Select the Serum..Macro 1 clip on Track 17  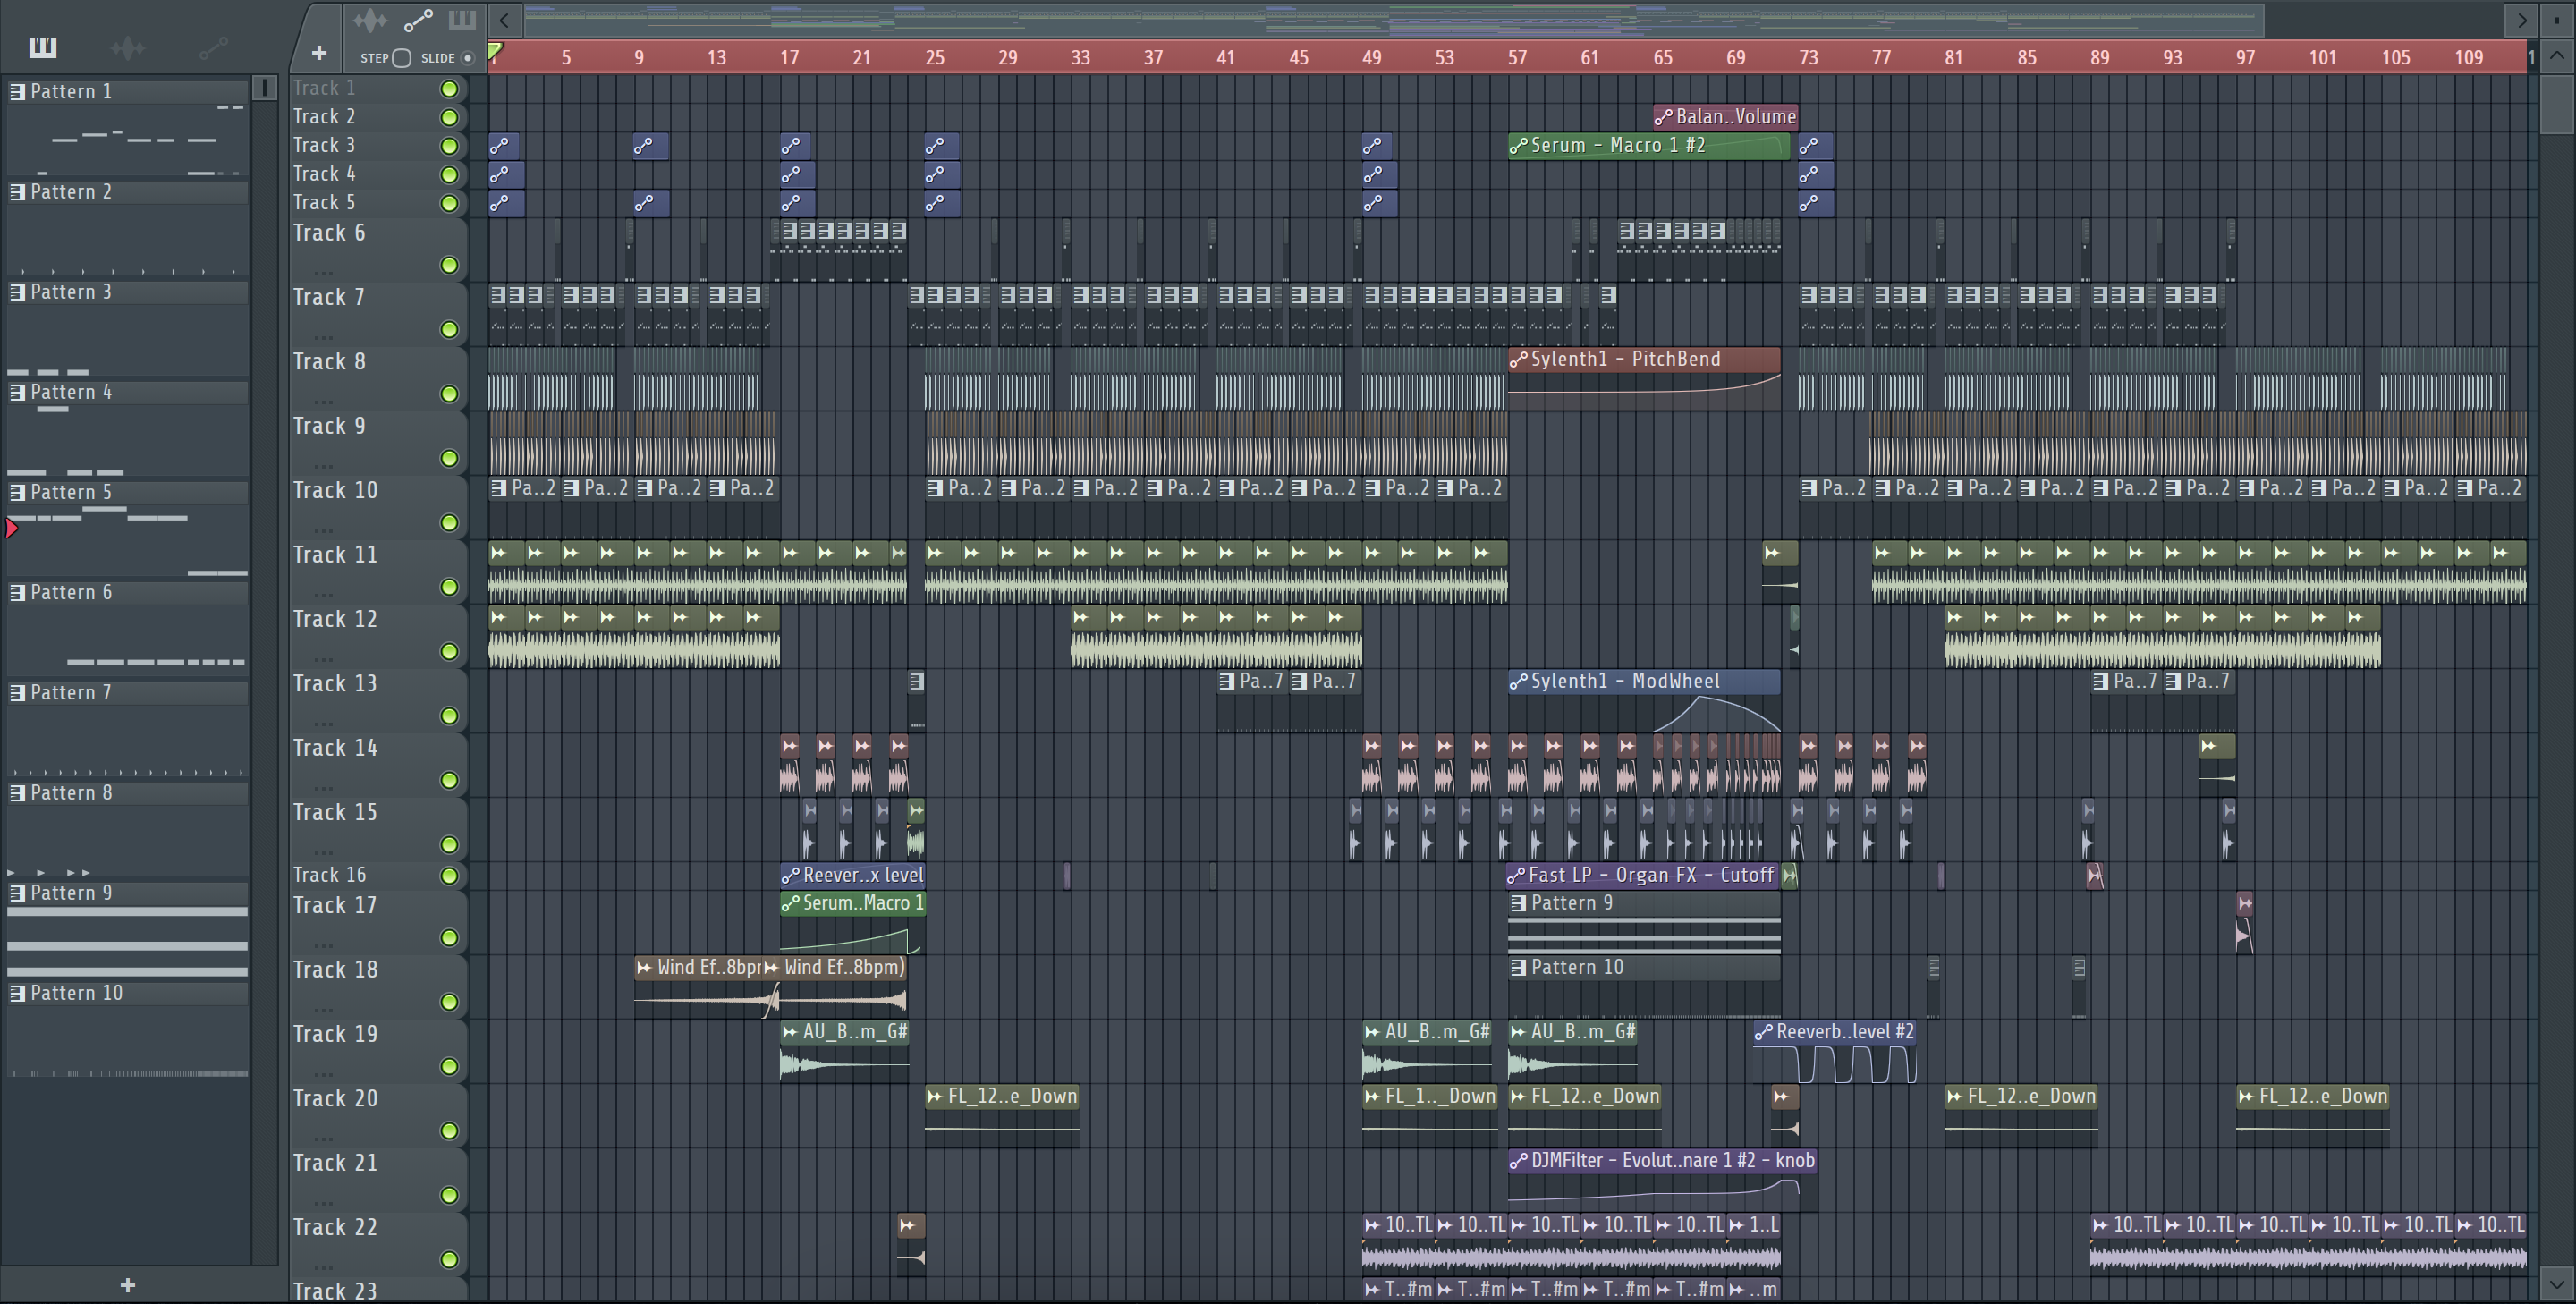852,921
